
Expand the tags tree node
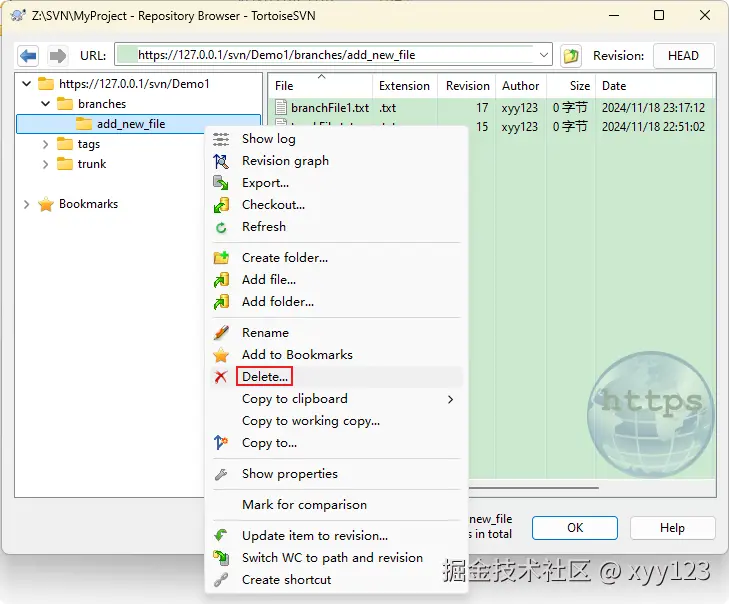click(46, 144)
